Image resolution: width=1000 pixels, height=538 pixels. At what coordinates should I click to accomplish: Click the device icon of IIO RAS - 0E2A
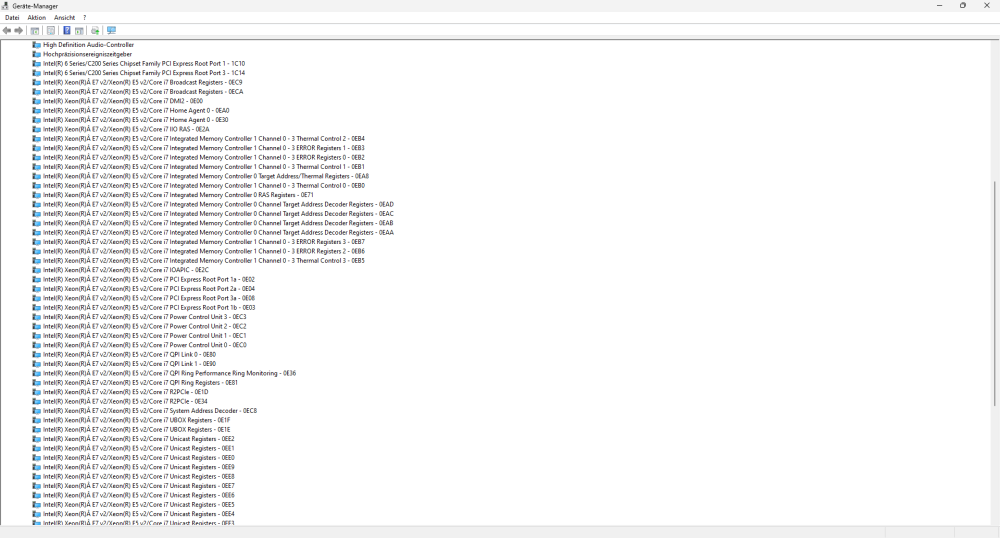(37, 129)
